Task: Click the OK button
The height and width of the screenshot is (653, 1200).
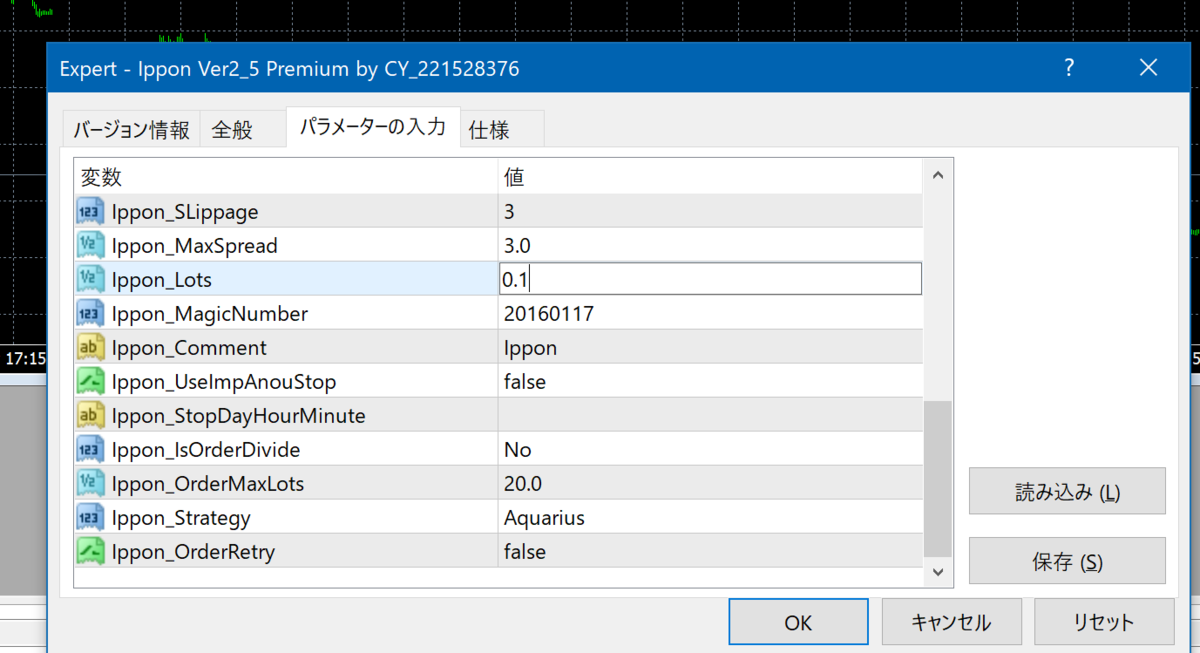Action: [798, 622]
